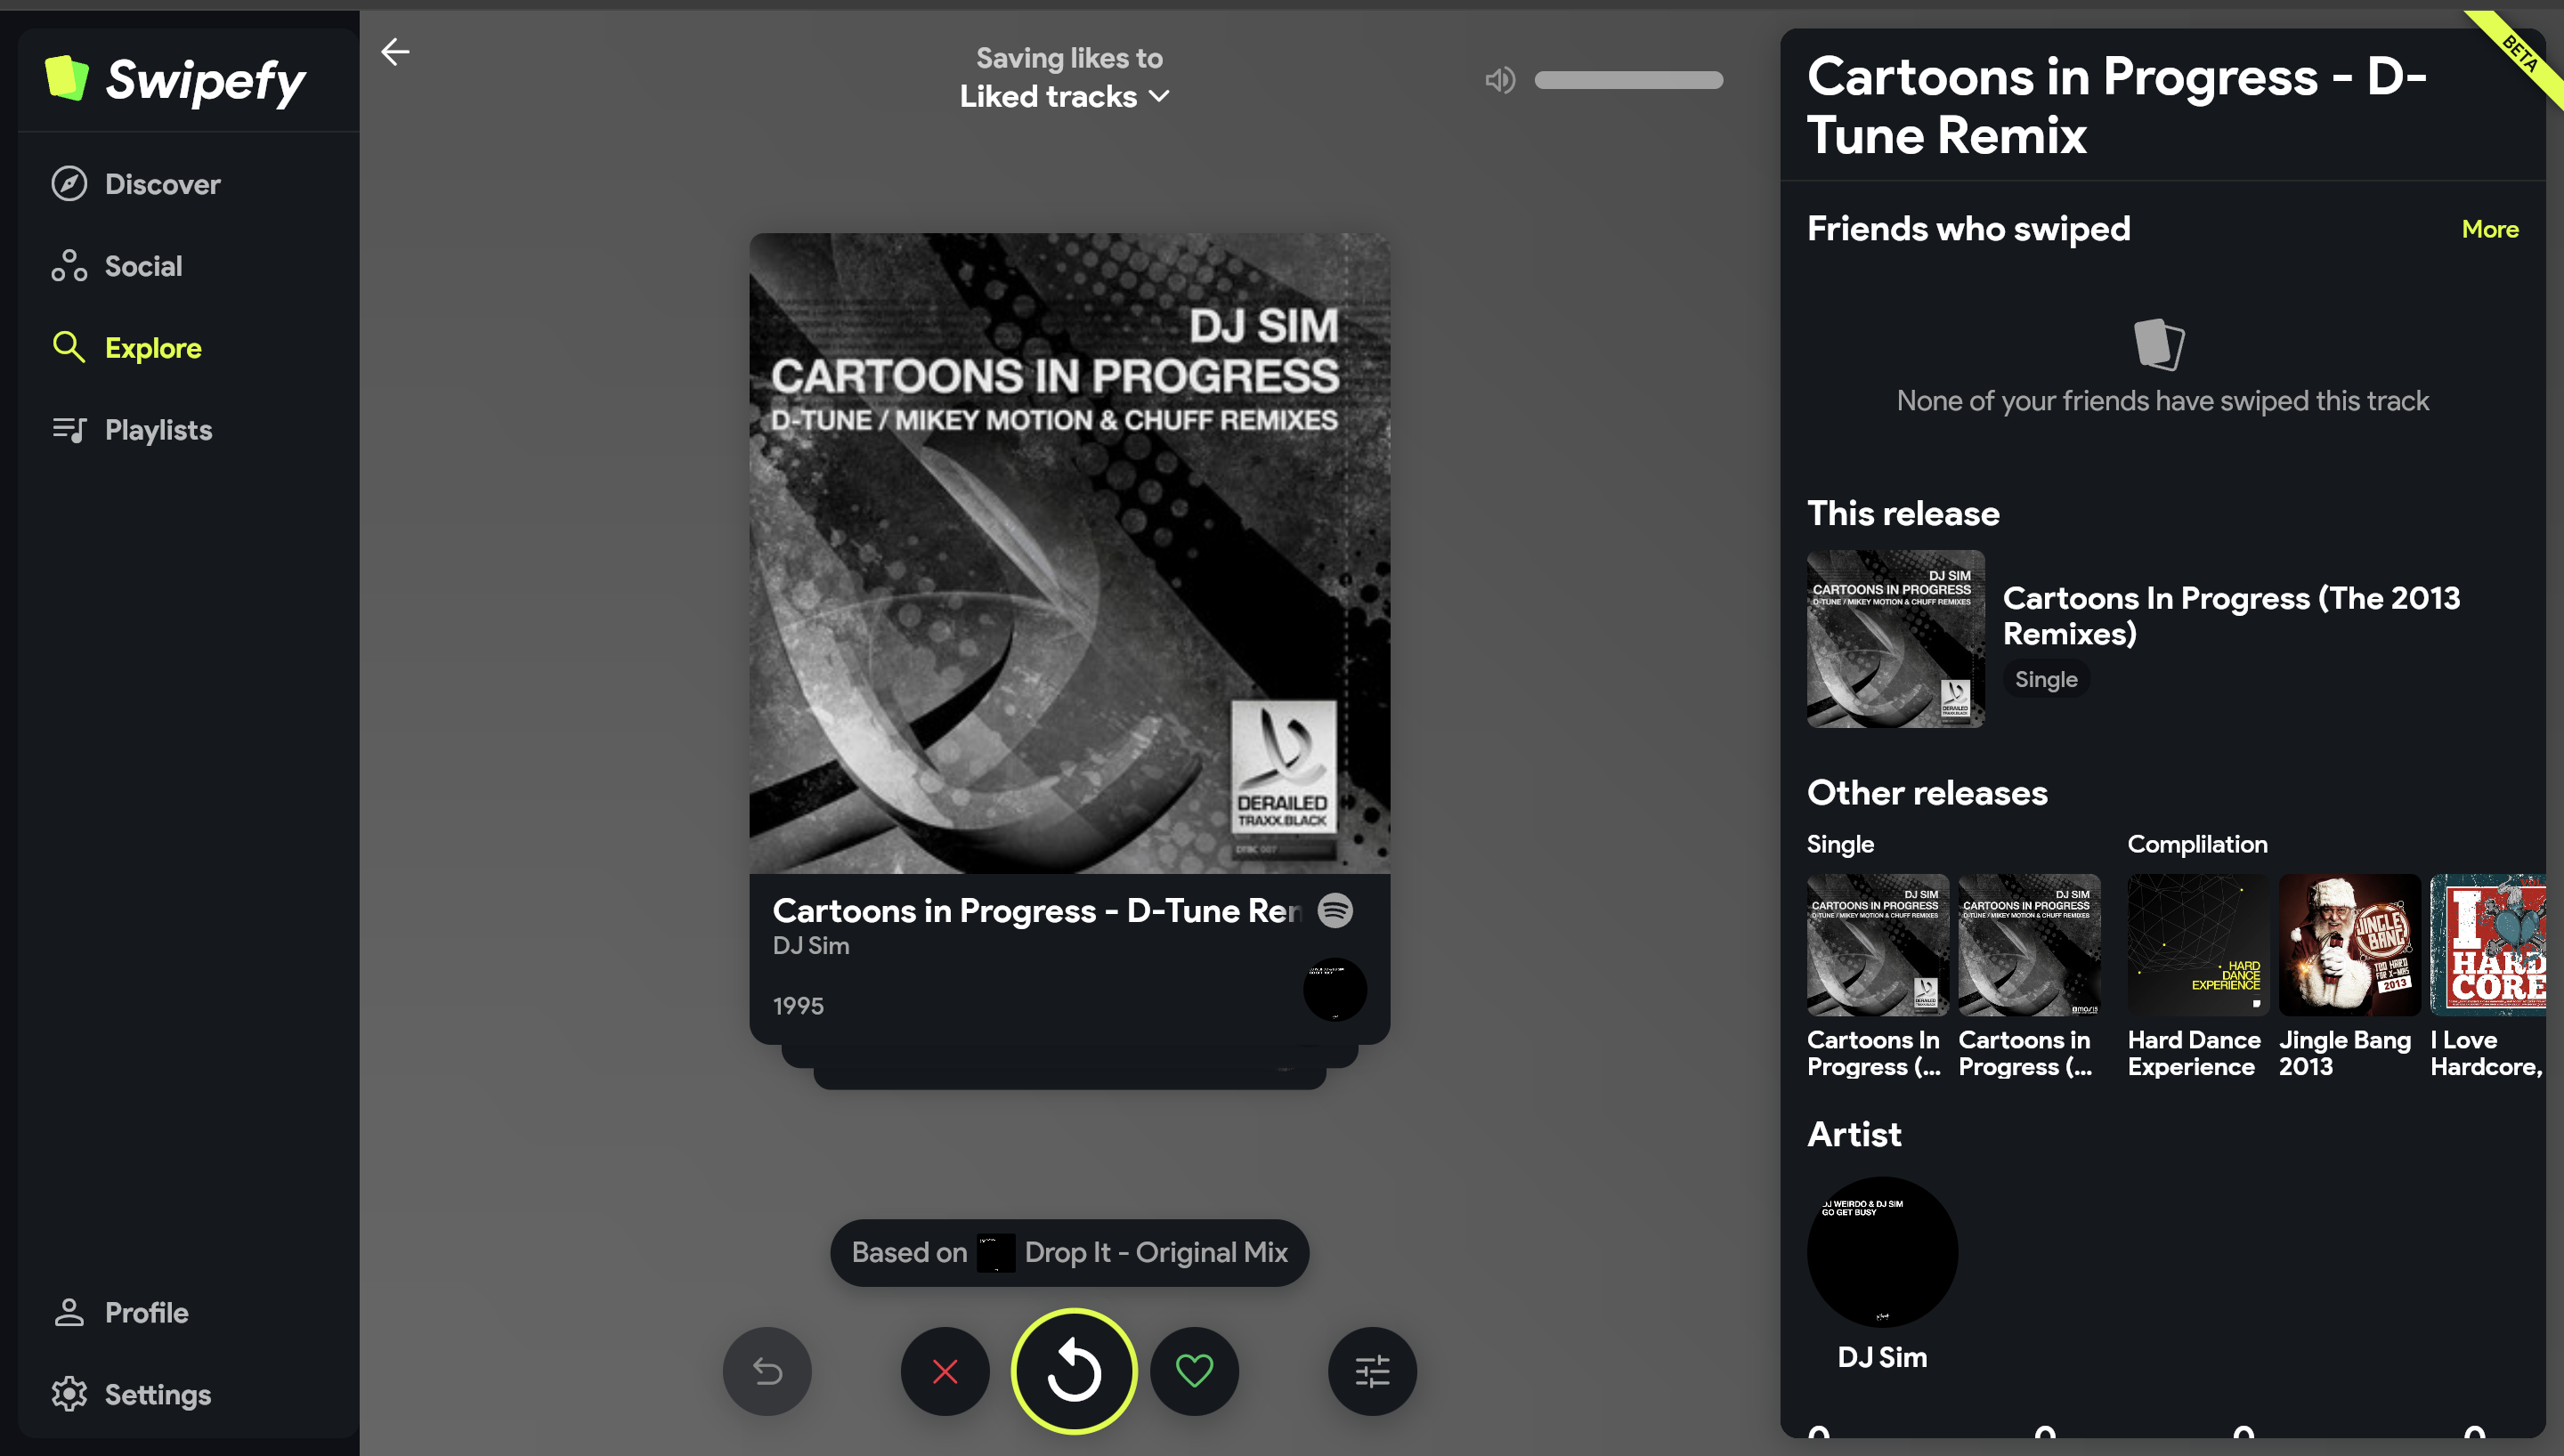This screenshot has height=1456, width=2564.
Task: Open the Profile page
Action: pyautogui.click(x=146, y=1312)
